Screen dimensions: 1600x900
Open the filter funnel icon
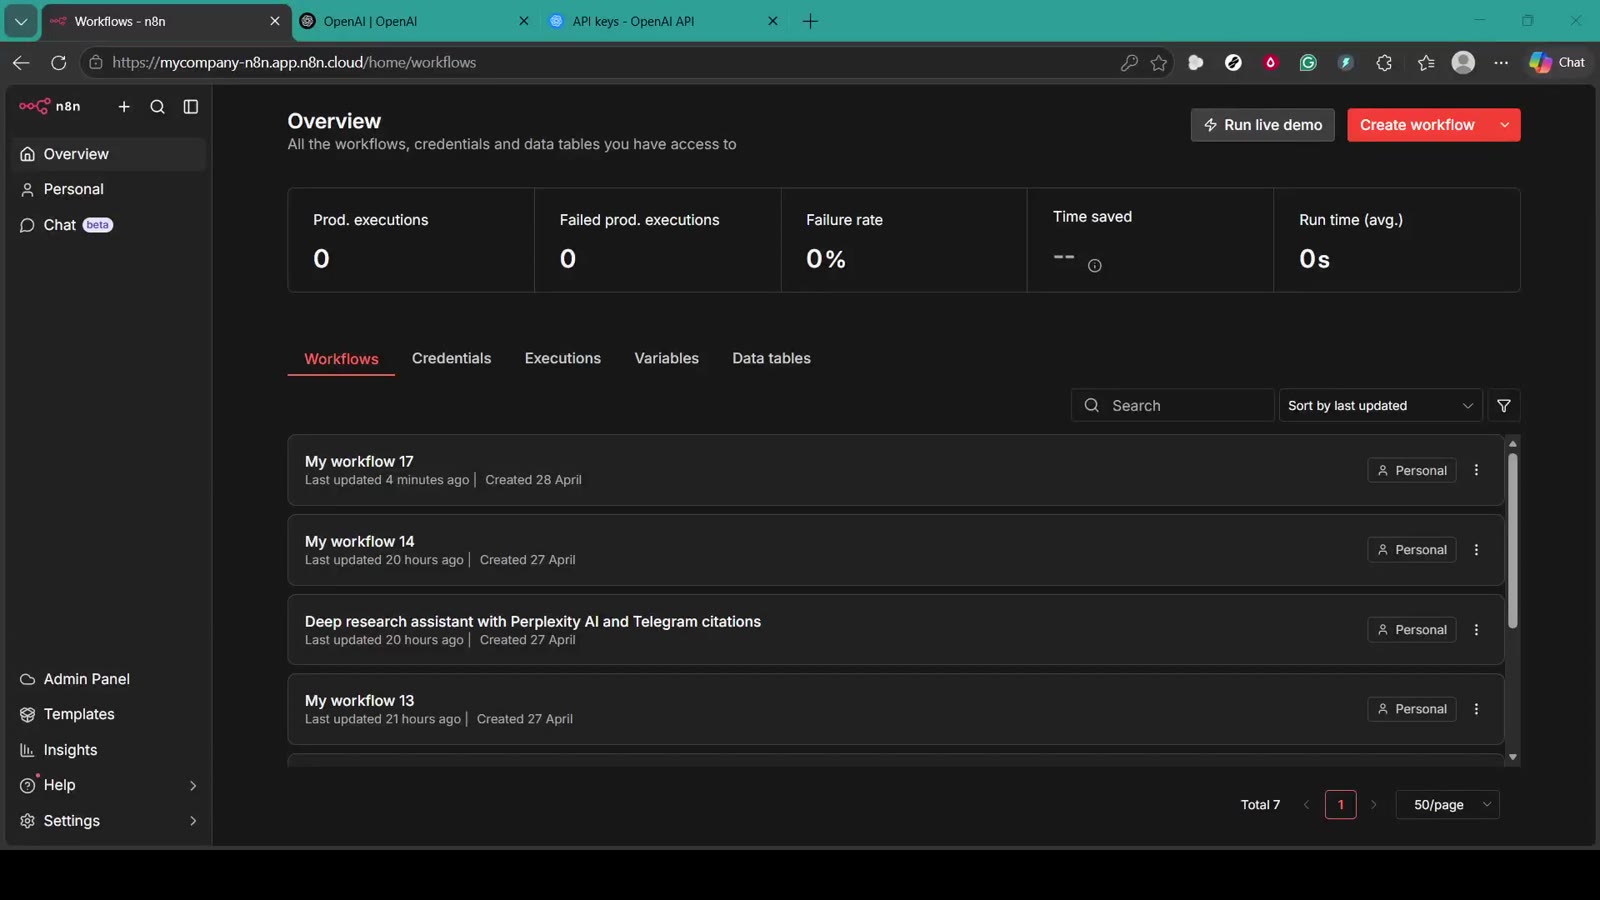(x=1504, y=406)
